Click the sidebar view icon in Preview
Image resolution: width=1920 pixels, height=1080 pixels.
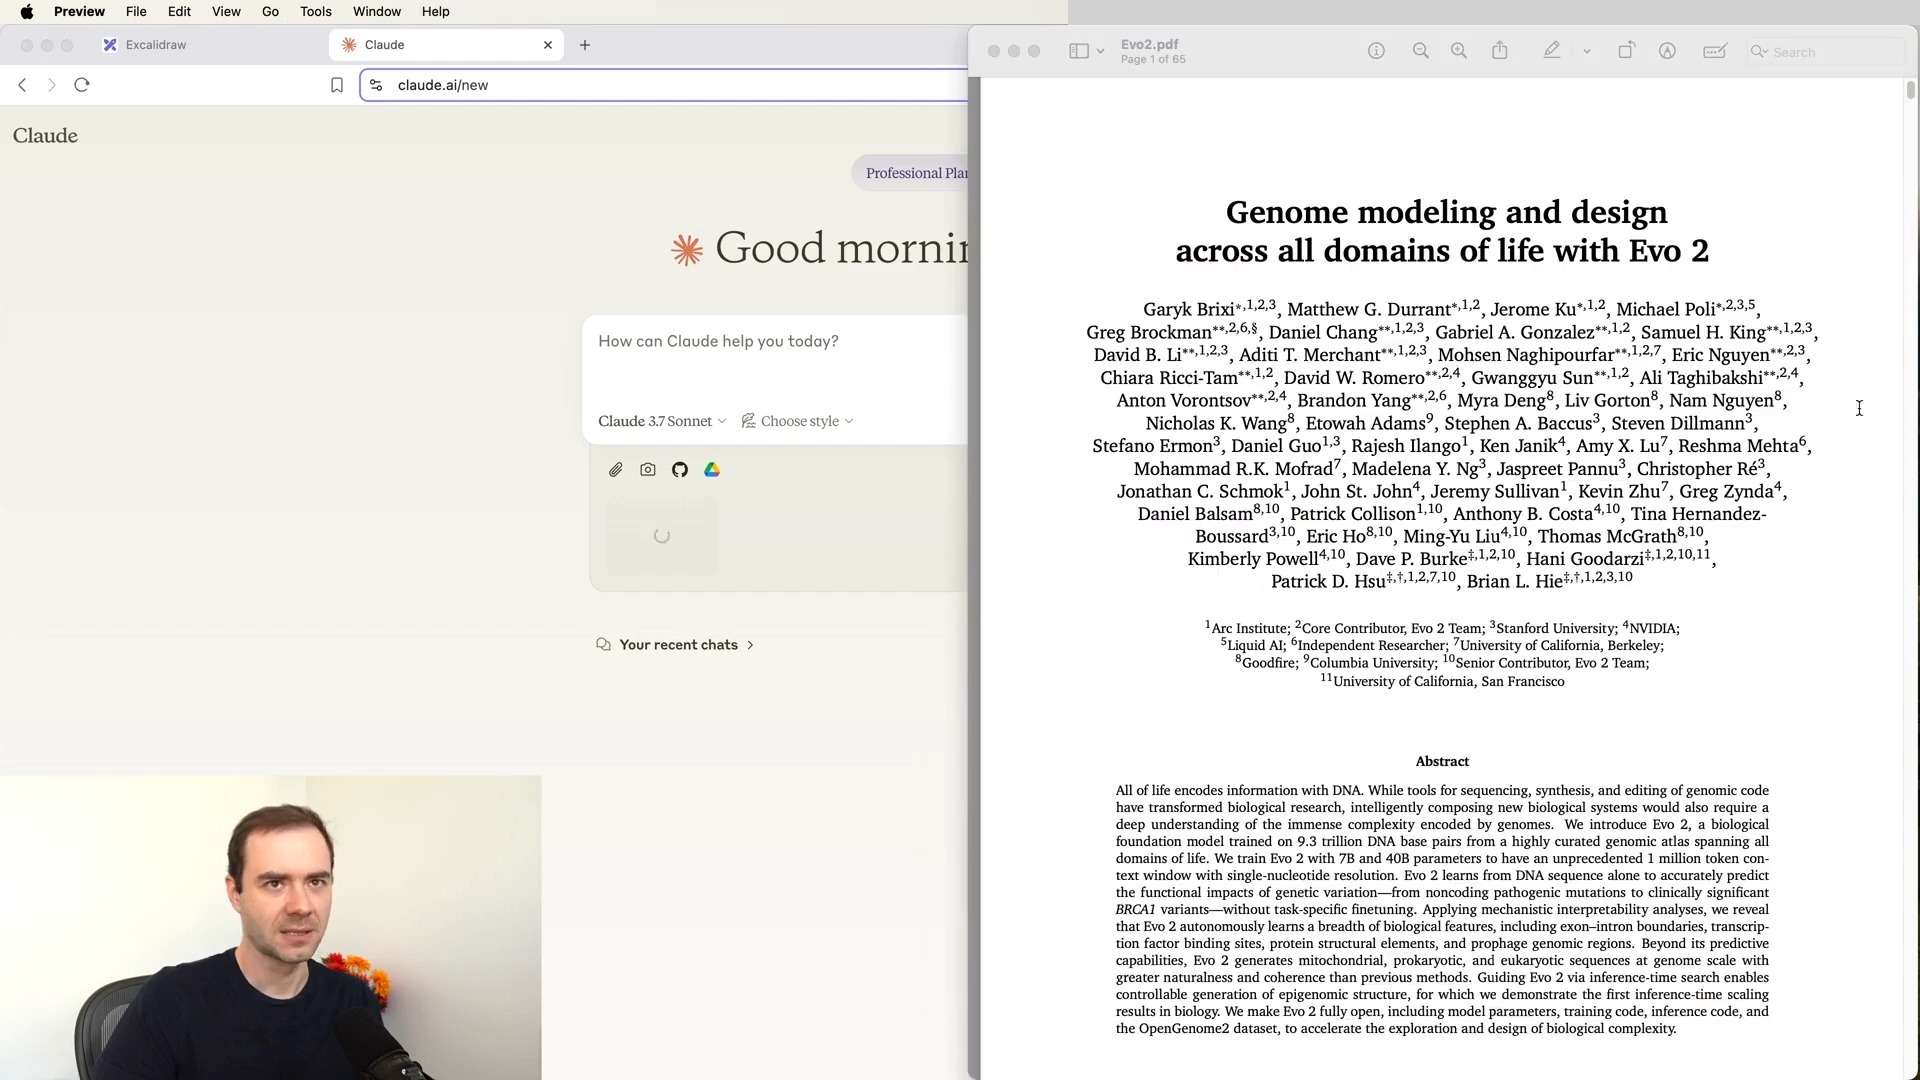1079,51
